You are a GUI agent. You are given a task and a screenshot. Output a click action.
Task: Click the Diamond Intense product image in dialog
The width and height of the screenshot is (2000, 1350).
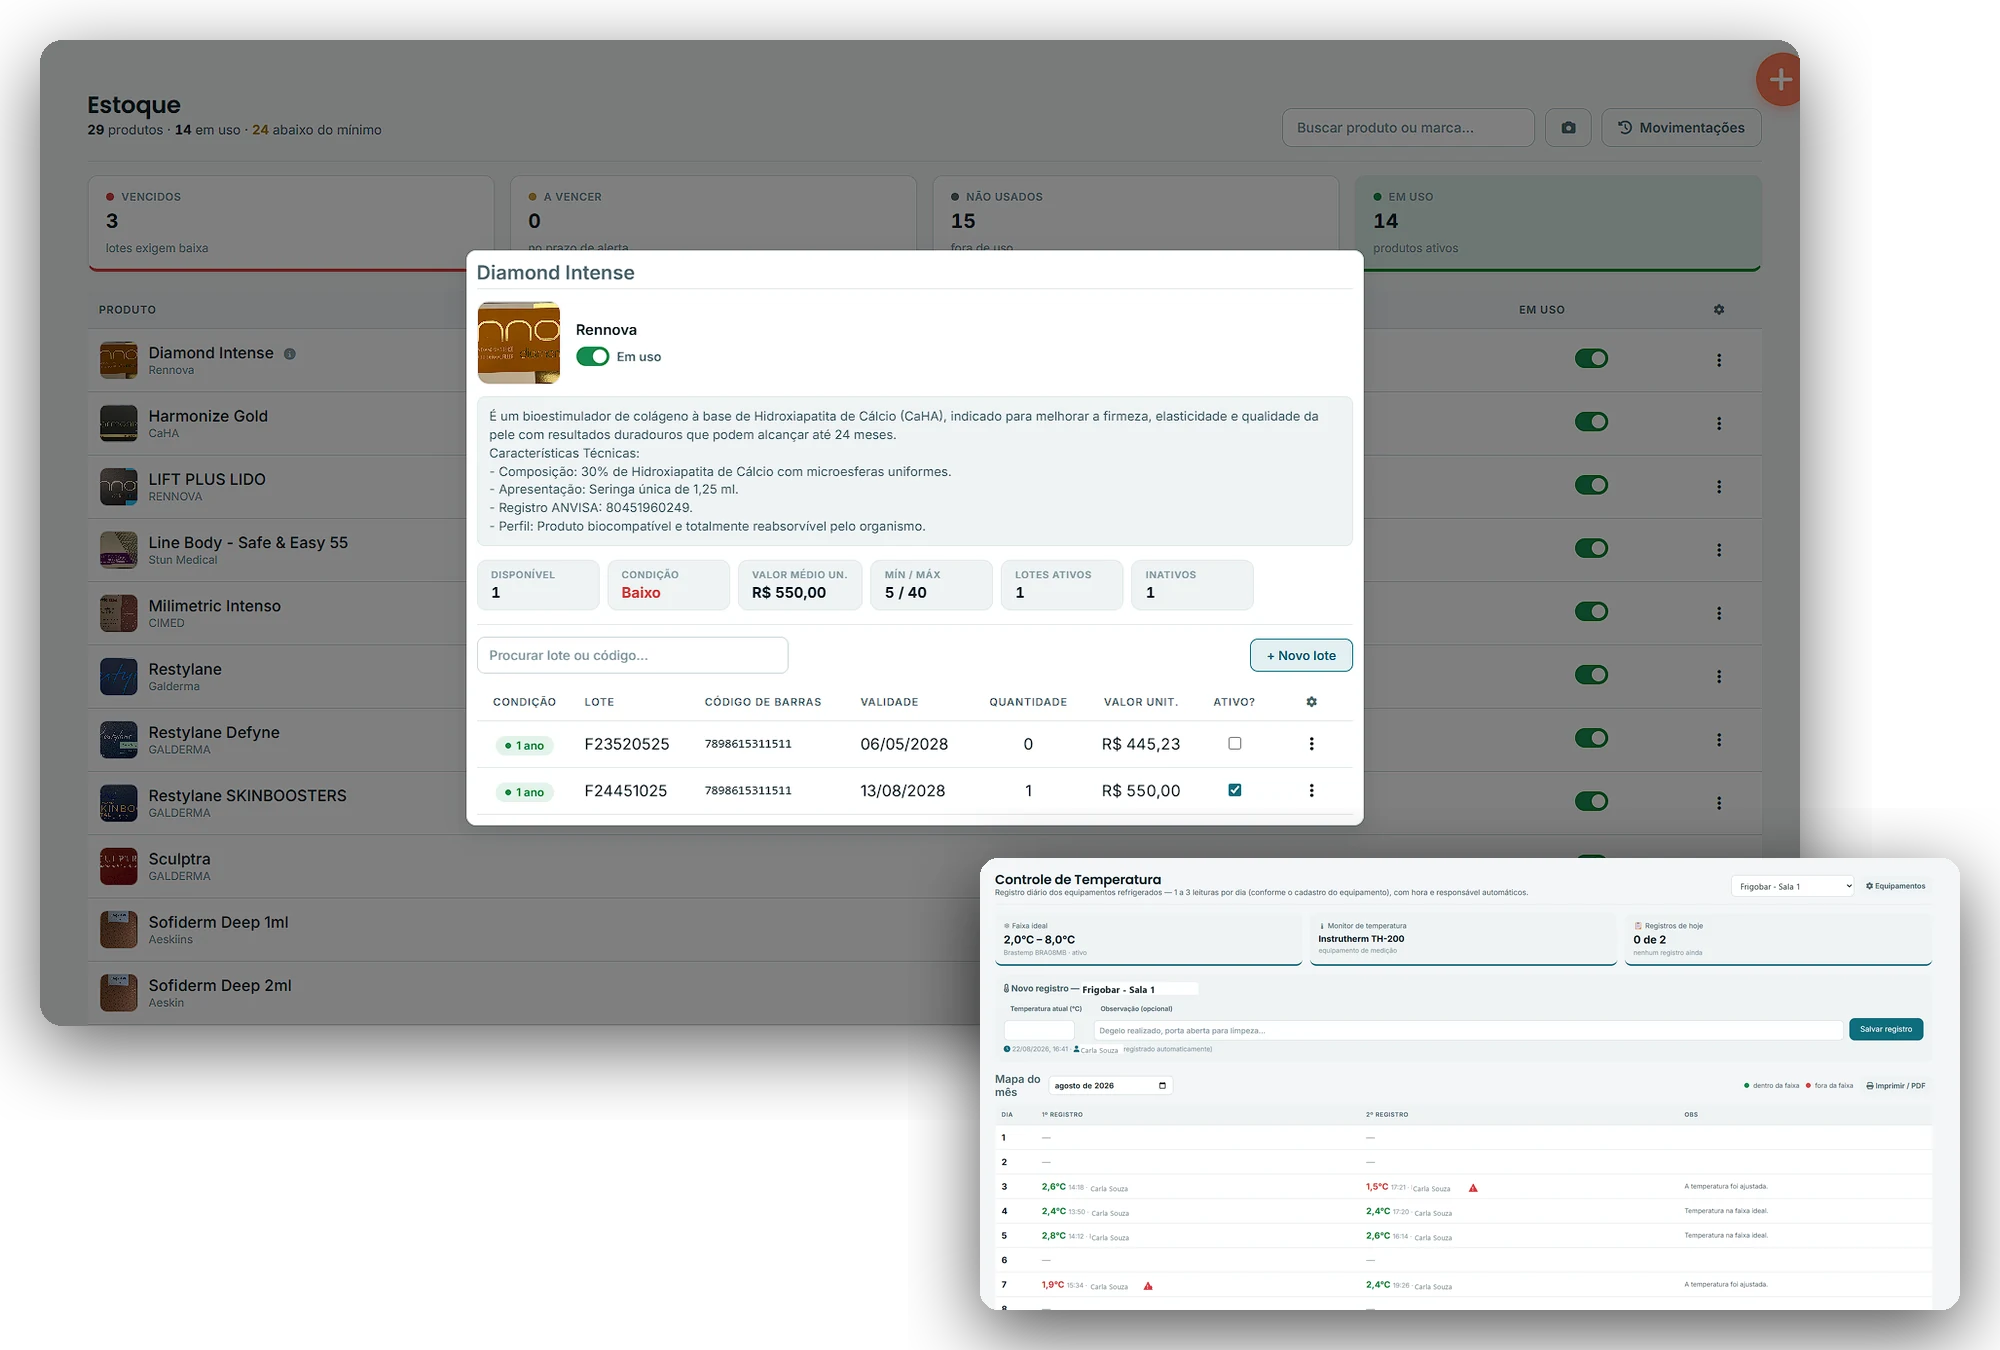(519, 343)
